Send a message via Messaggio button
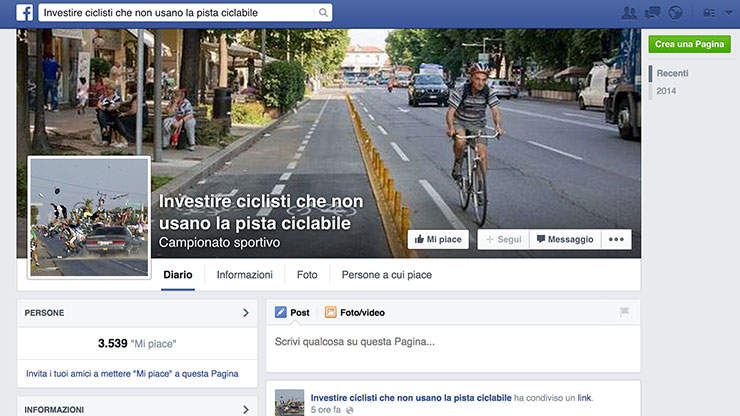This screenshot has width=740, height=416. pyautogui.click(x=565, y=239)
